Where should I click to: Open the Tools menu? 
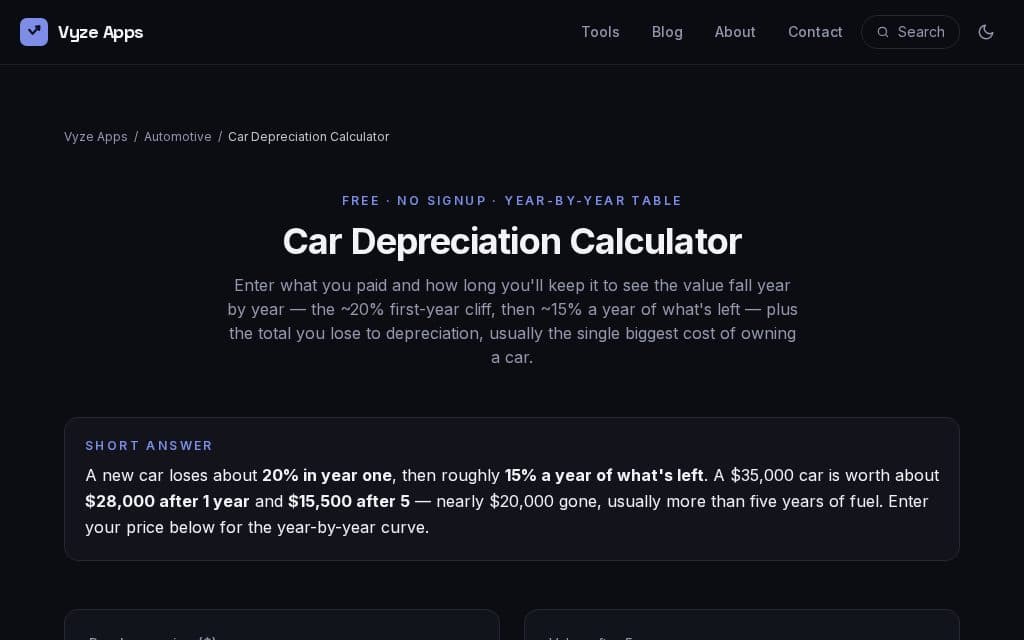[x=600, y=32]
